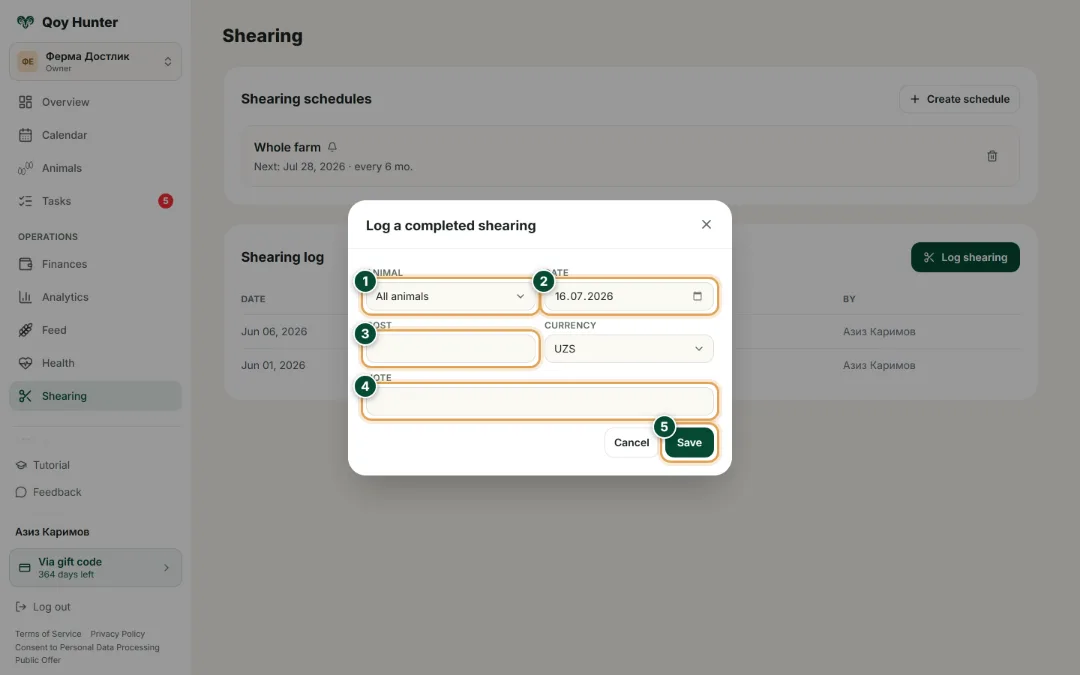
Task: Open the Feedback link
Action: (57, 492)
